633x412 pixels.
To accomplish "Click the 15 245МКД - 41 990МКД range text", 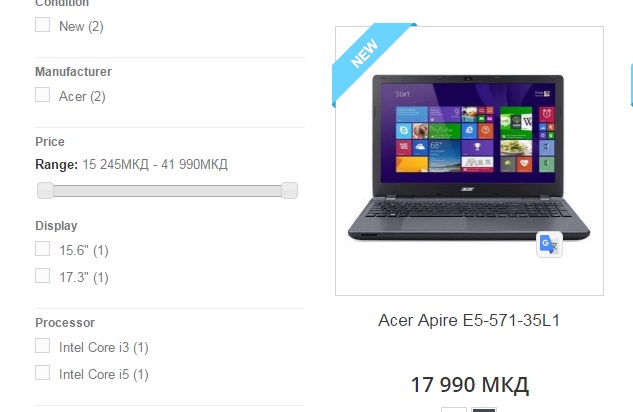I will (155, 165).
